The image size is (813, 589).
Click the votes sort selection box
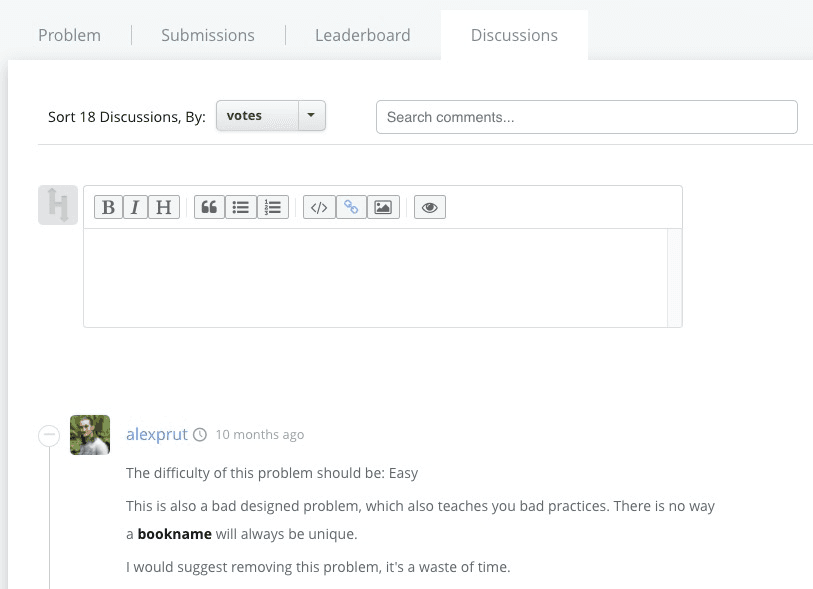[258, 115]
